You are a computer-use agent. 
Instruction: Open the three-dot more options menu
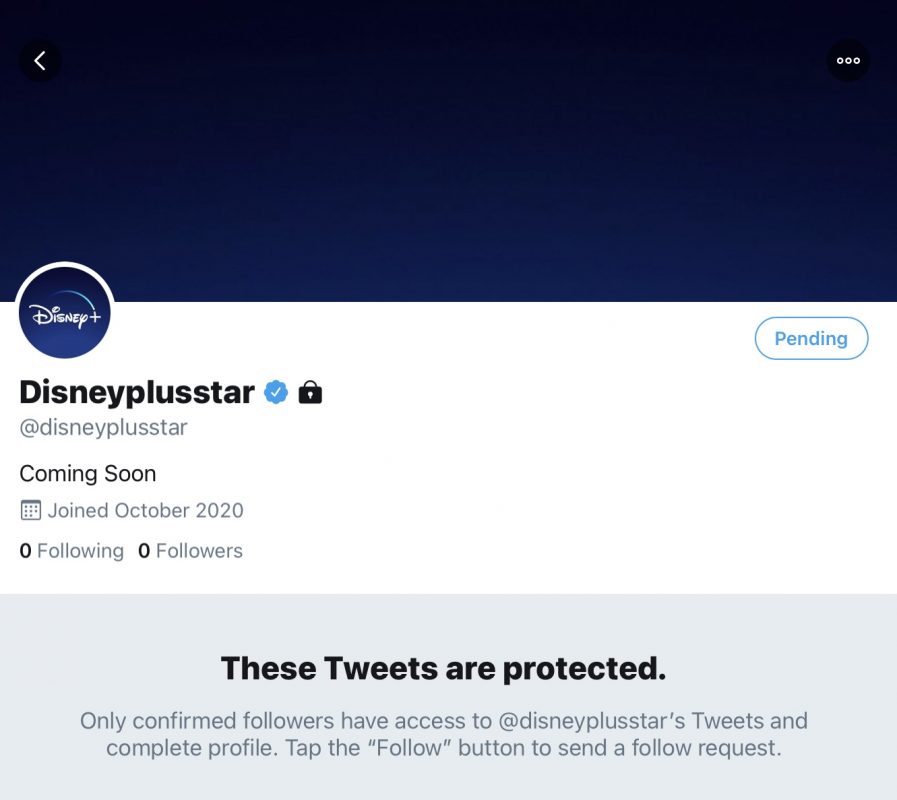(848, 61)
